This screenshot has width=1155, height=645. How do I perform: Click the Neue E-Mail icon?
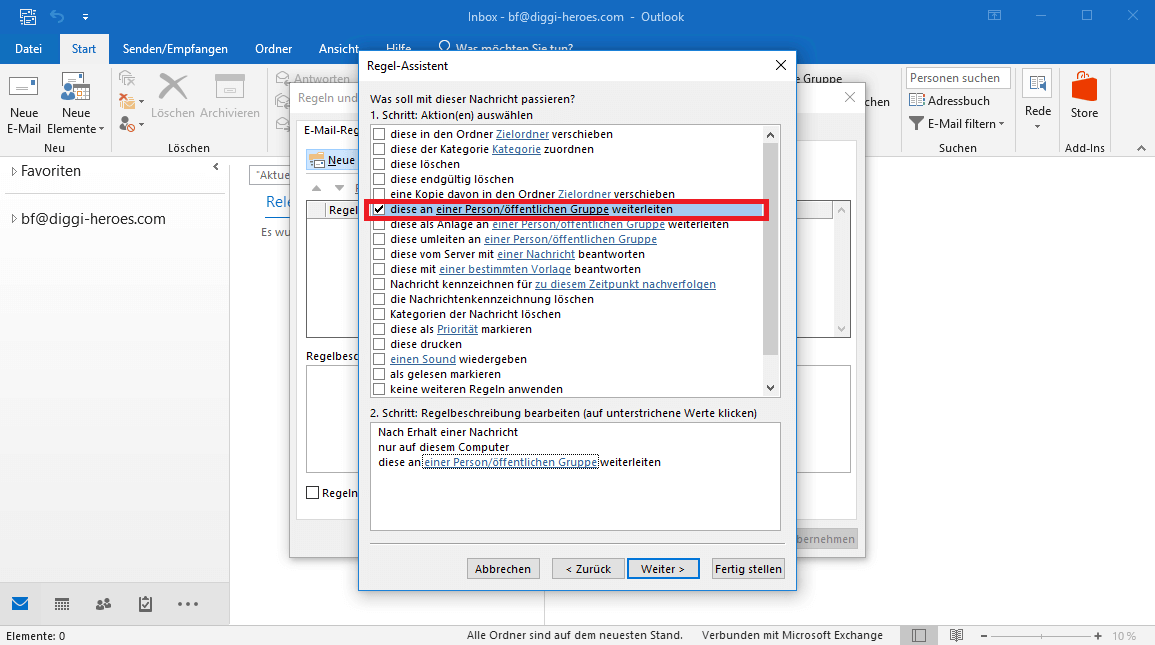(24, 89)
